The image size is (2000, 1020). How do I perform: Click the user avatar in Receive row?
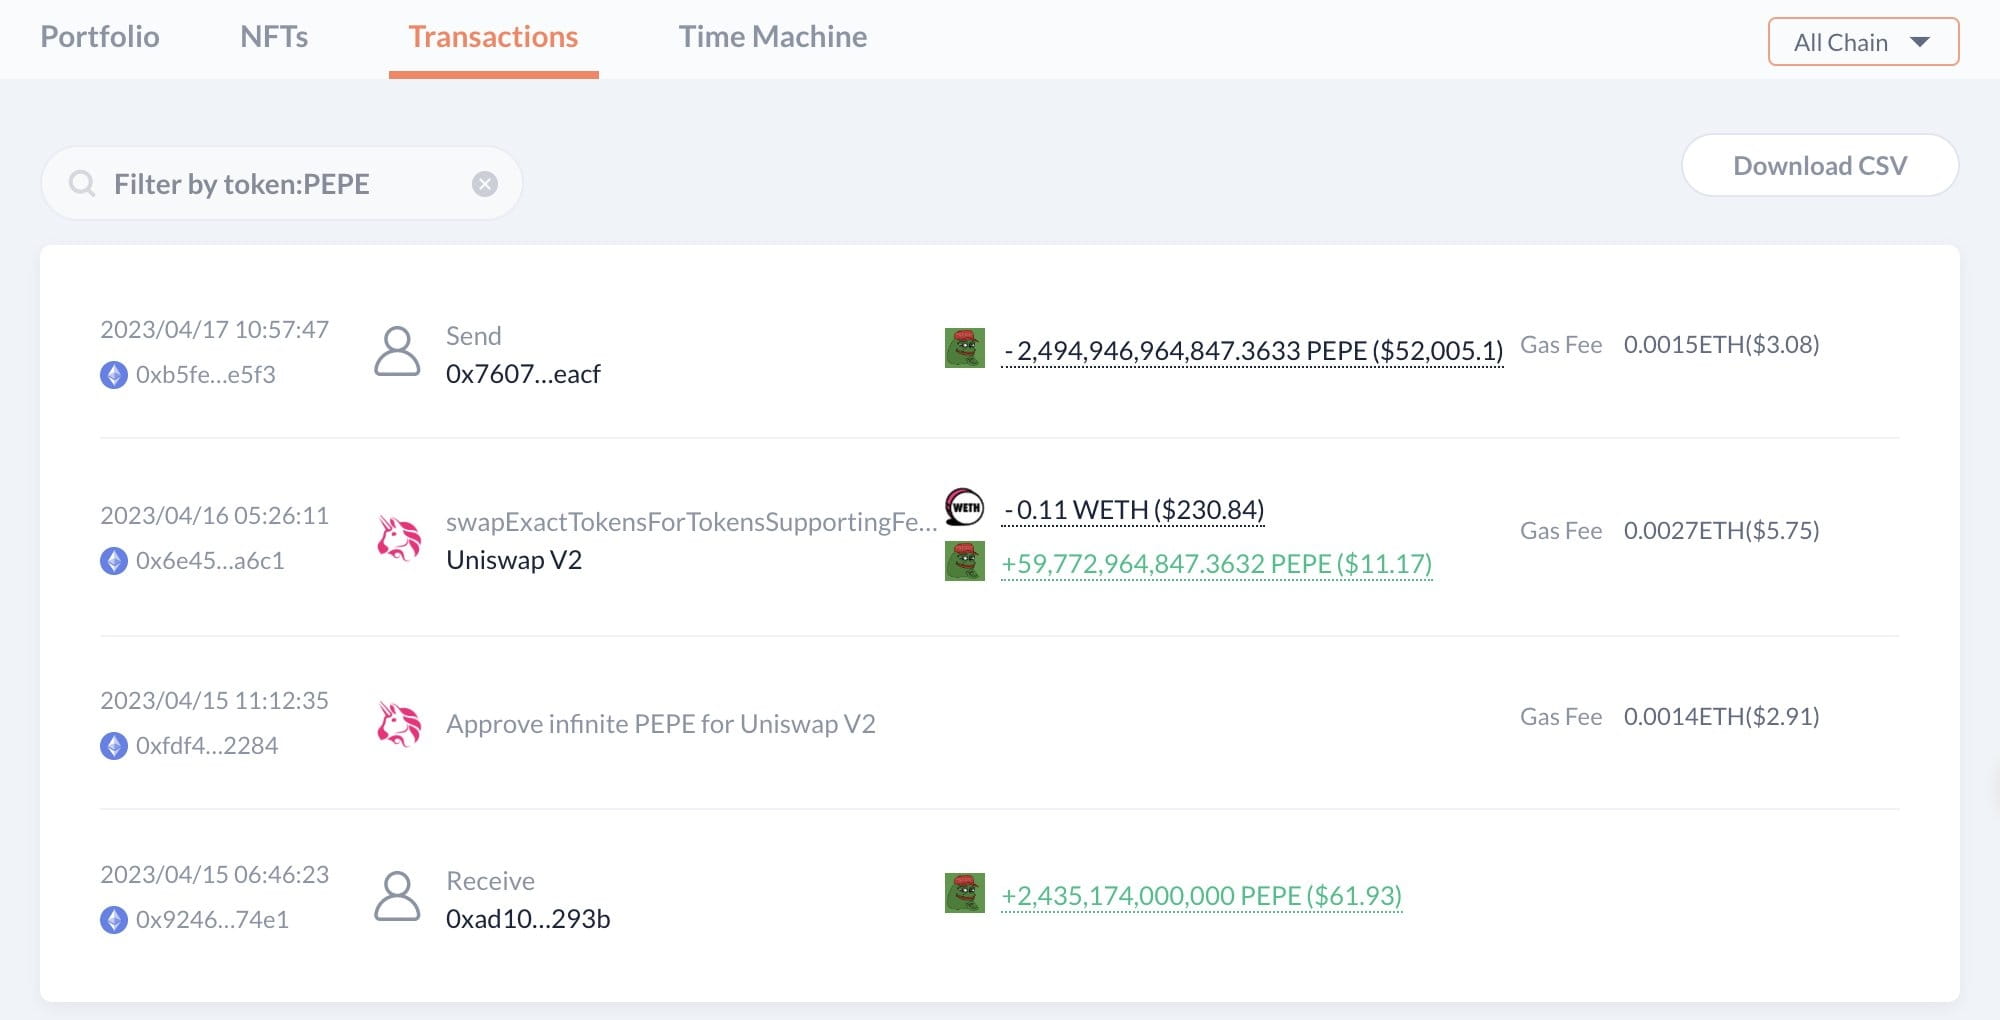coord(397,896)
